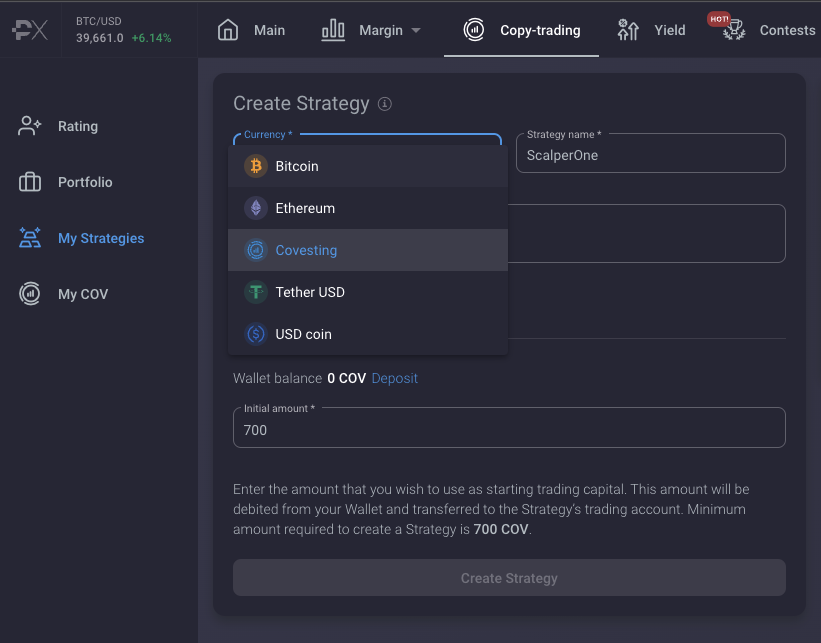Open Rating in the sidebar
The width and height of the screenshot is (821, 643).
point(58,126)
